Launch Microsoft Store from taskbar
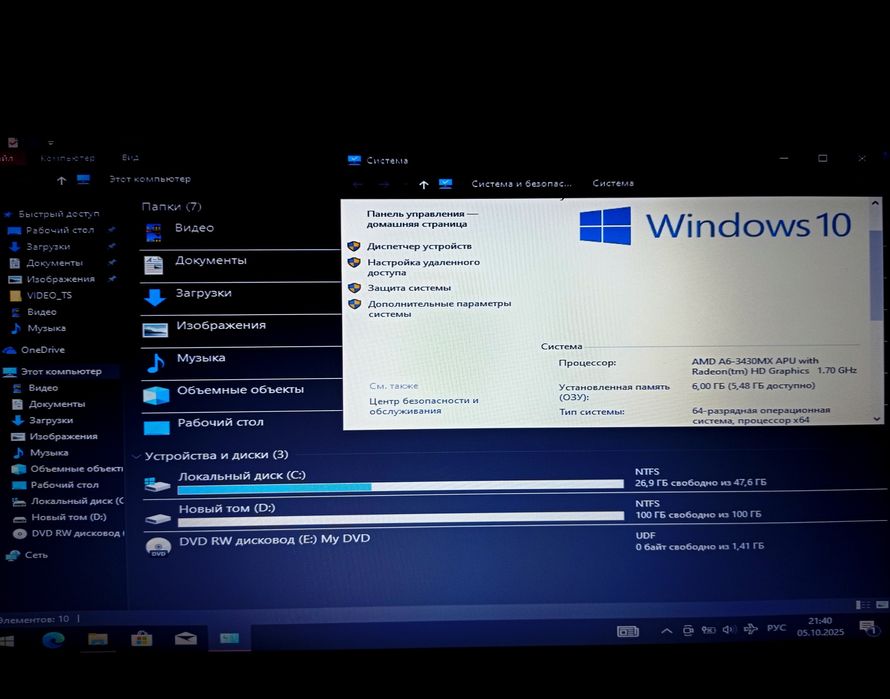The width and height of the screenshot is (890, 699). 141,639
